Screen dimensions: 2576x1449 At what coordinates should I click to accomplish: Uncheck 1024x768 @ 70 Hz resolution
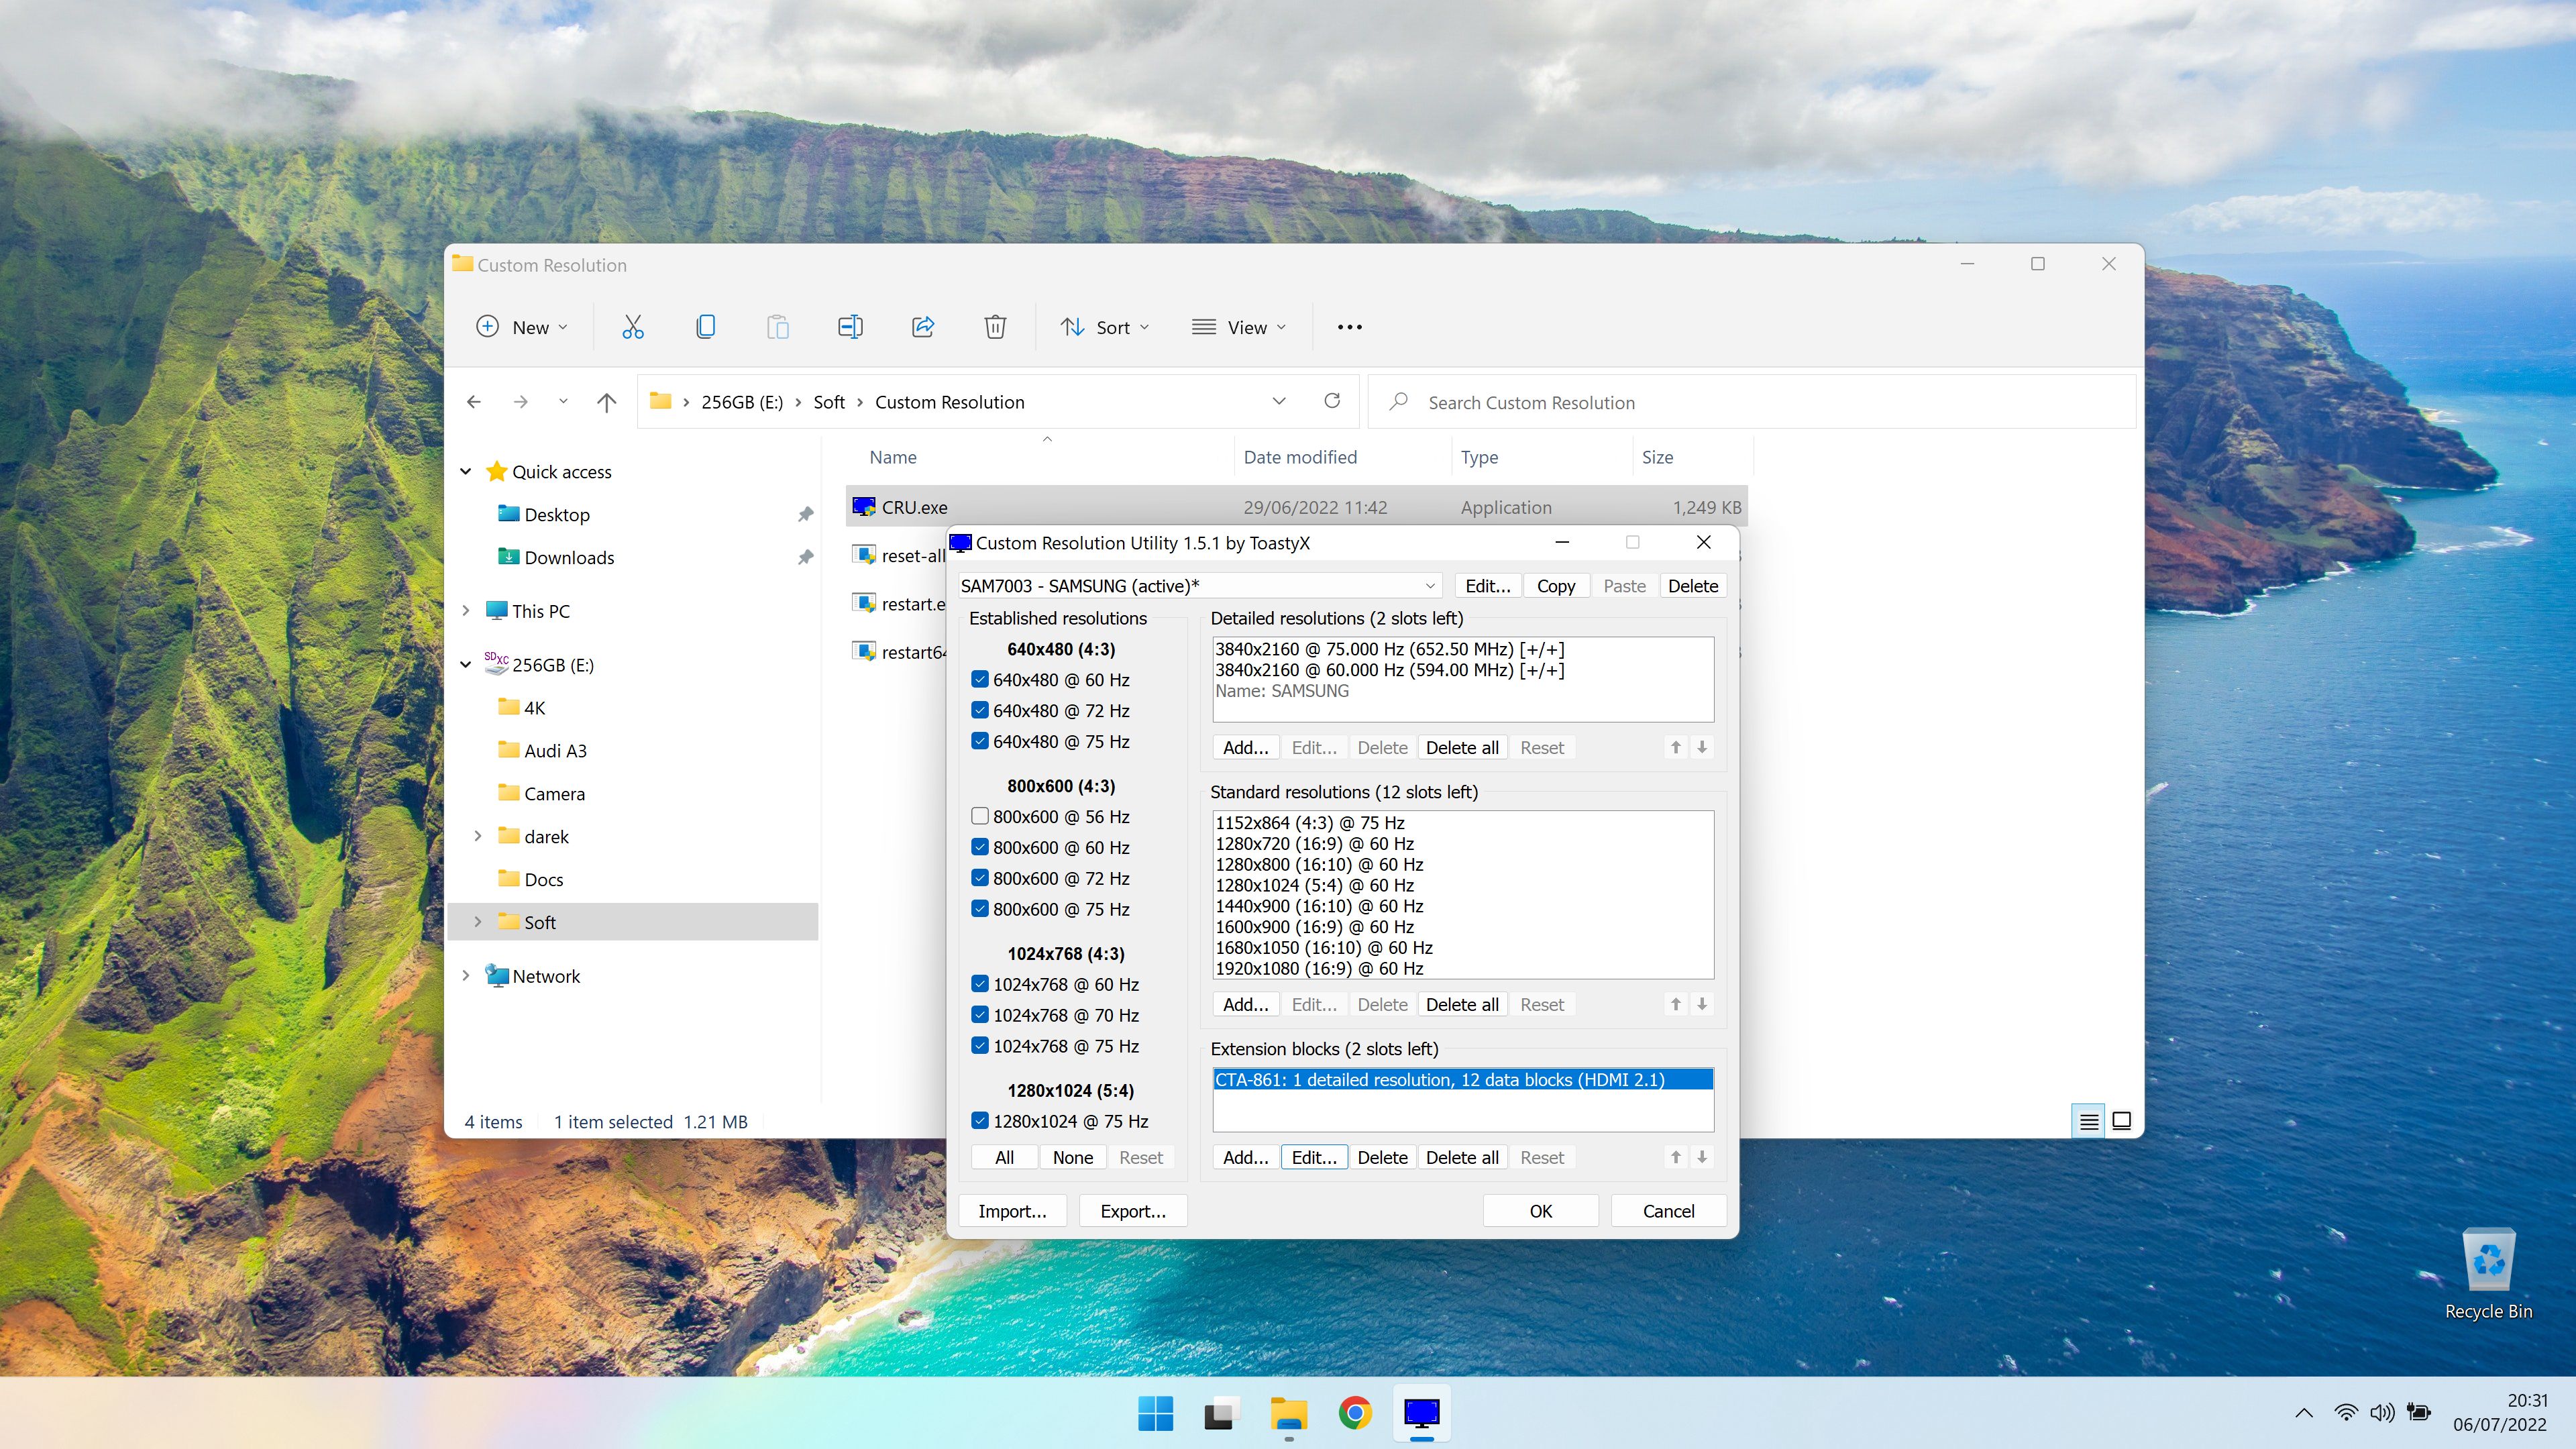click(980, 1015)
